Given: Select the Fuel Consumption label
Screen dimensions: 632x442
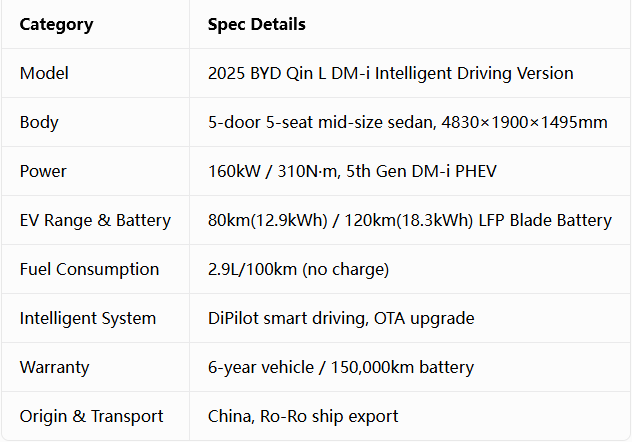Looking at the screenshot, I should [89, 269].
